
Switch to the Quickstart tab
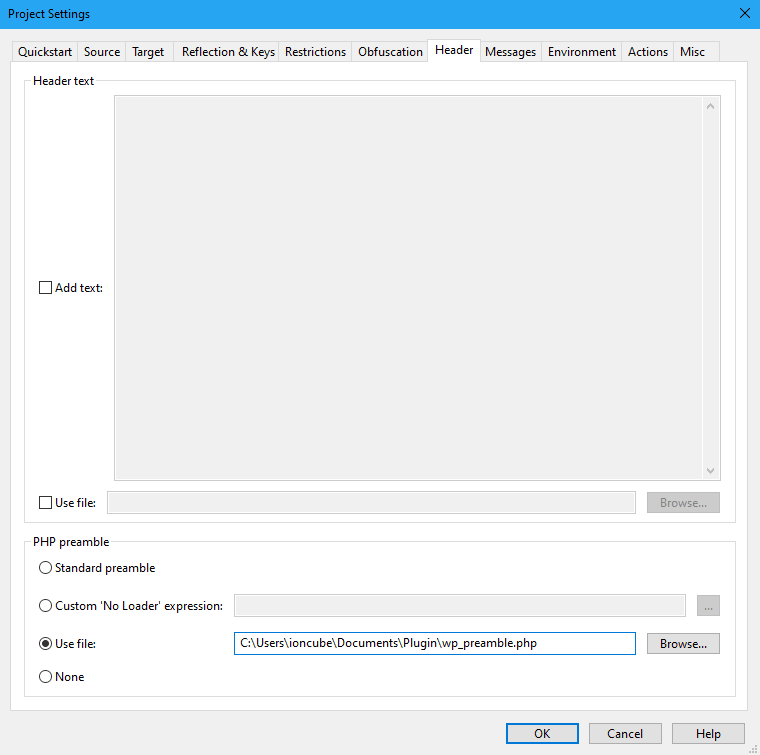pyautogui.click(x=45, y=52)
